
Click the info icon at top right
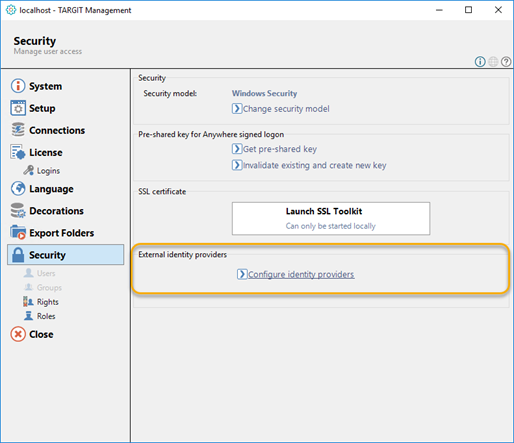[x=480, y=62]
